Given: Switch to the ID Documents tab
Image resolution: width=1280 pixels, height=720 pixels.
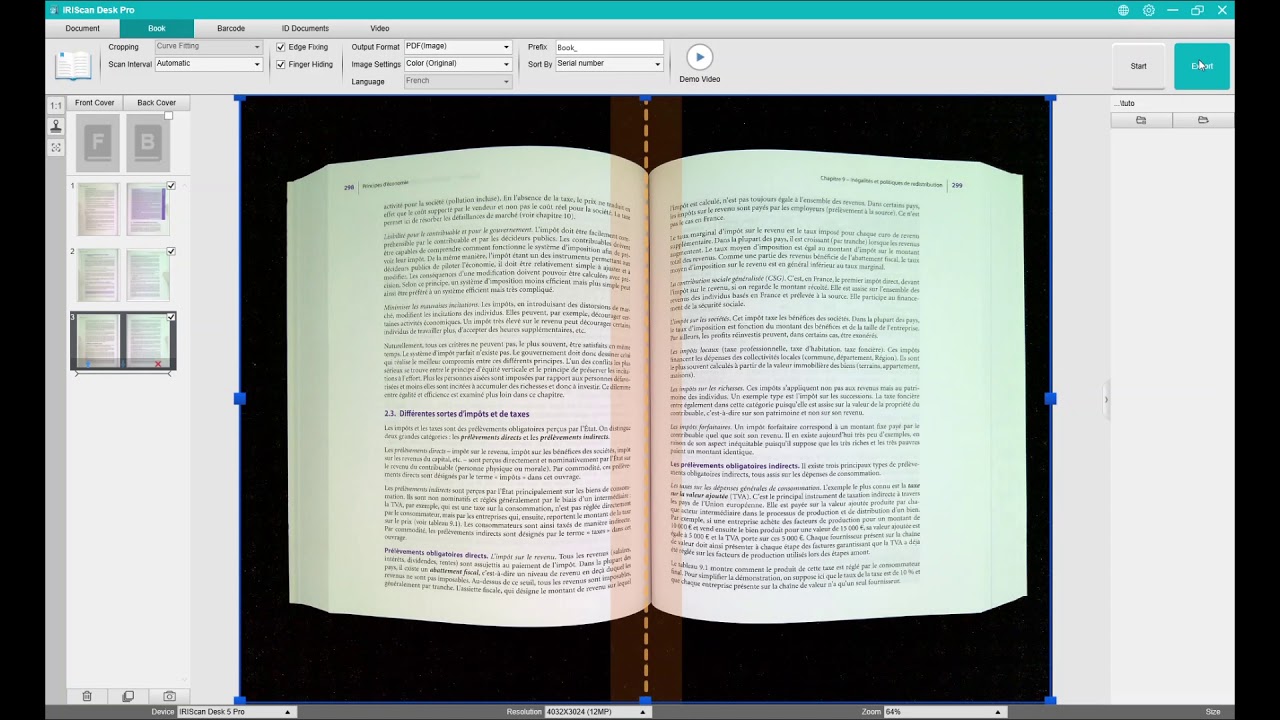Looking at the screenshot, I should tap(305, 29).
